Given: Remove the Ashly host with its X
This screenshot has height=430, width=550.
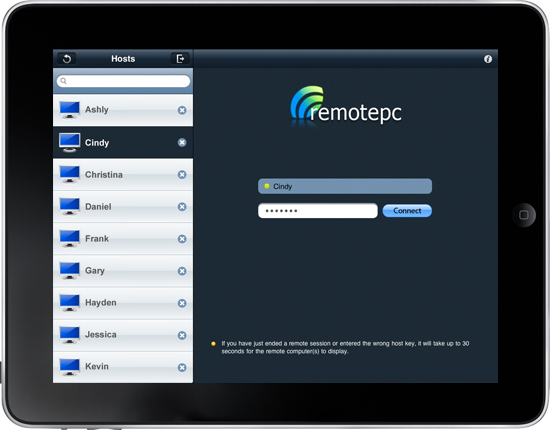Looking at the screenshot, I should 182,110.
